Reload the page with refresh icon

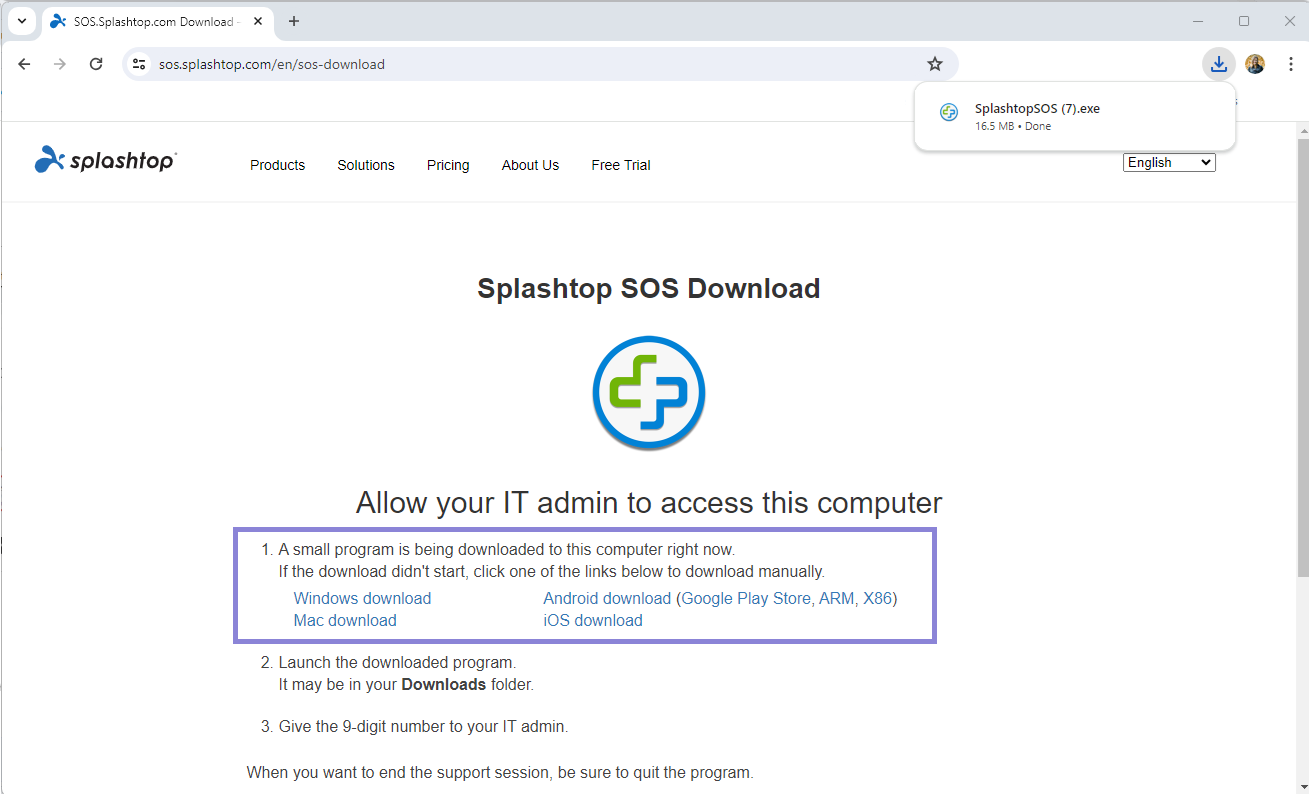(x=96, y=64)
